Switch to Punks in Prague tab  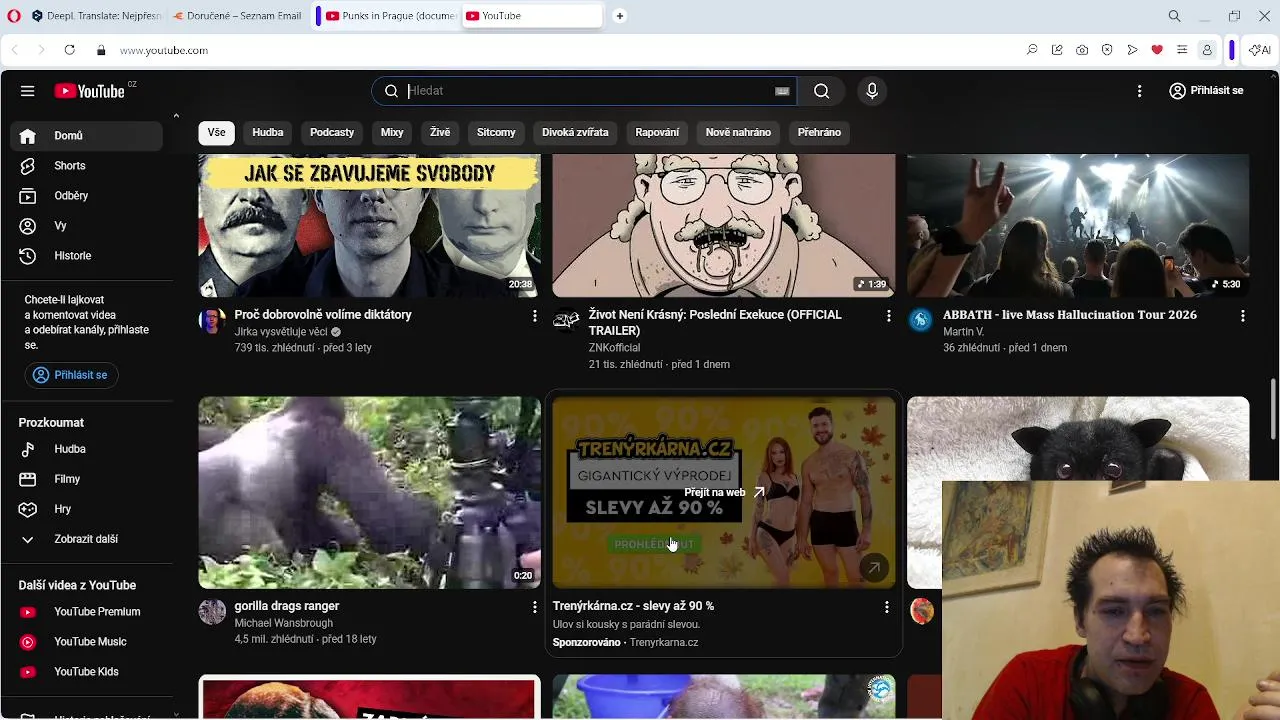390,16
